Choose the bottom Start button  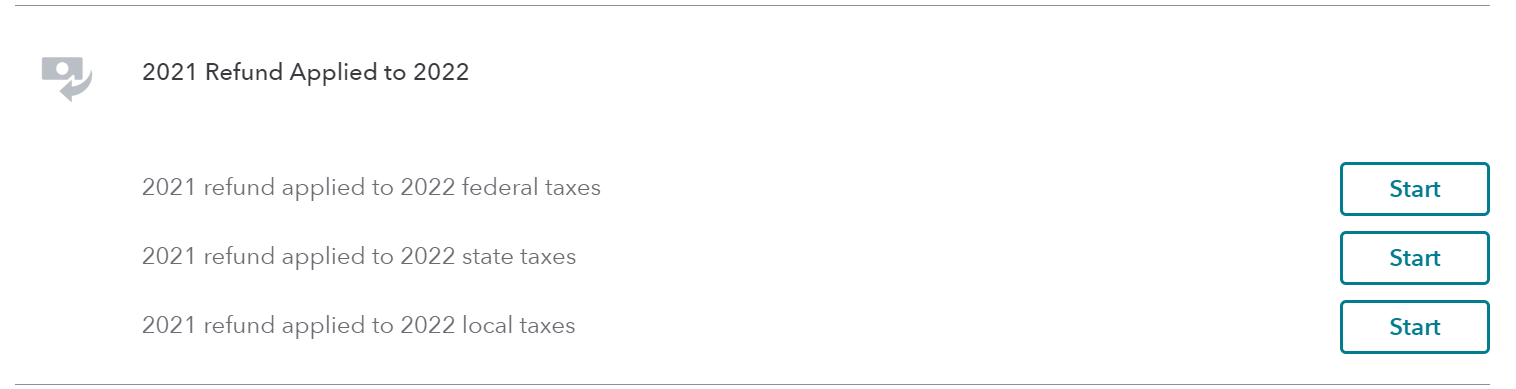pyautogui.click(x=1414, y=327)
